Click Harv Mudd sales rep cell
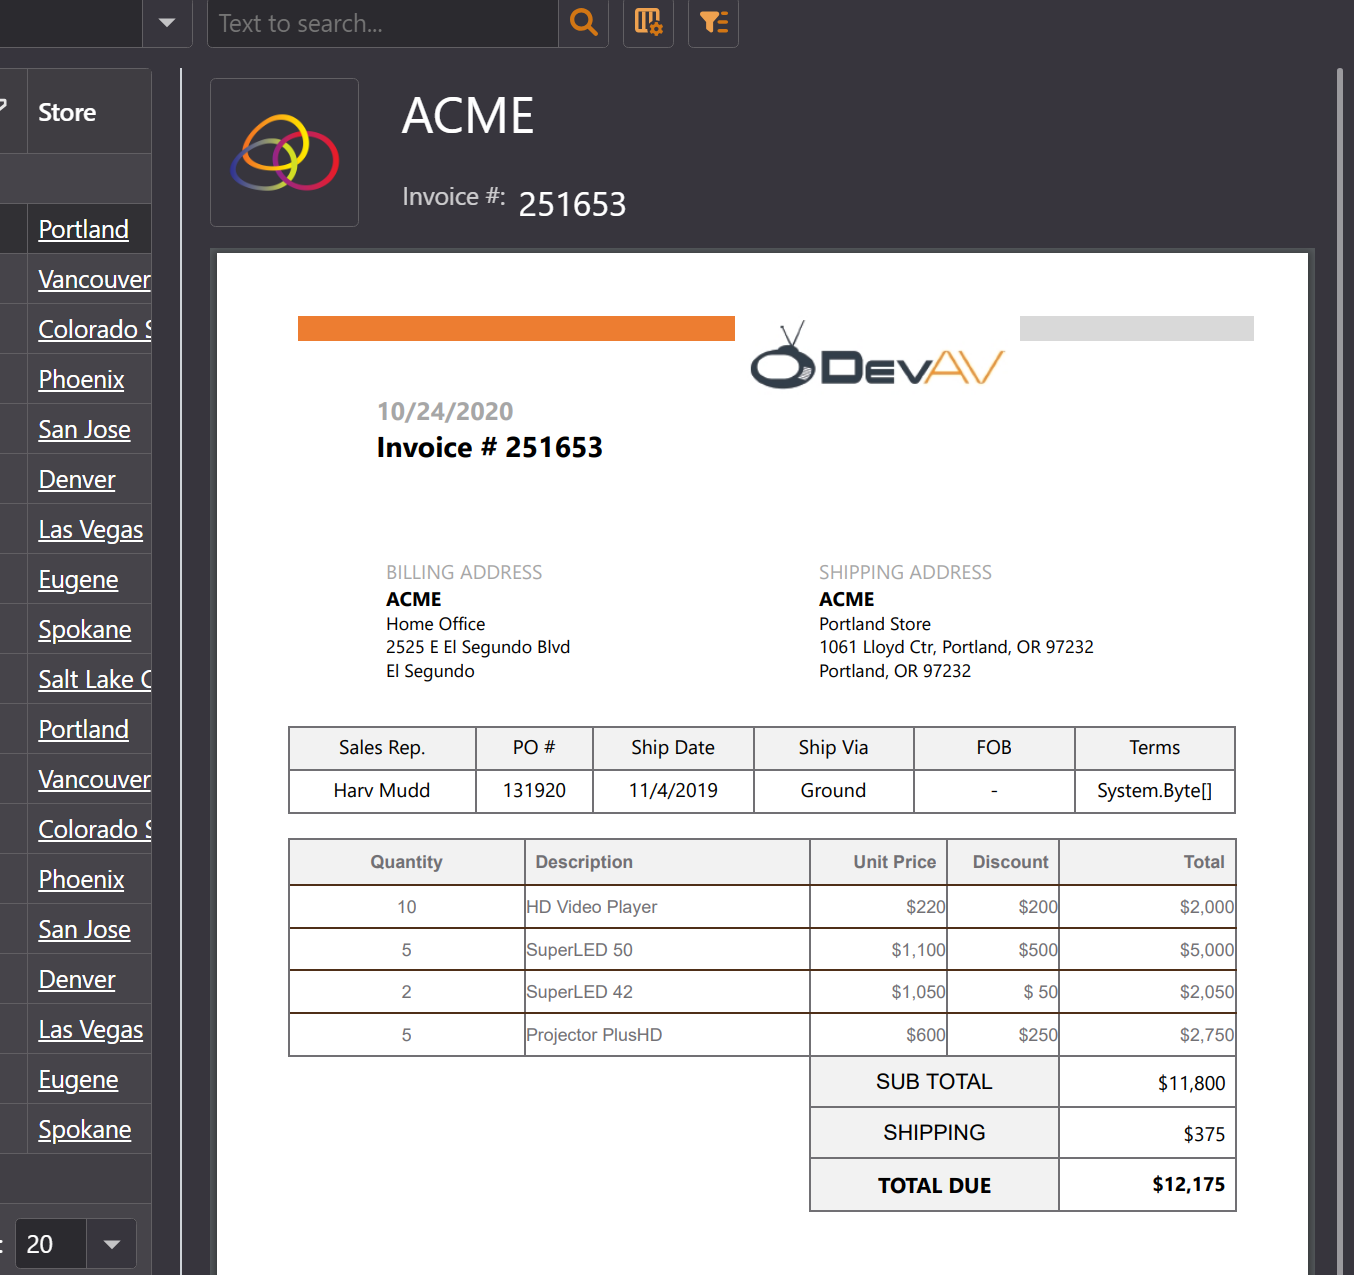The width and height of the screenshot is (1354, 1275). pos(382,791)
